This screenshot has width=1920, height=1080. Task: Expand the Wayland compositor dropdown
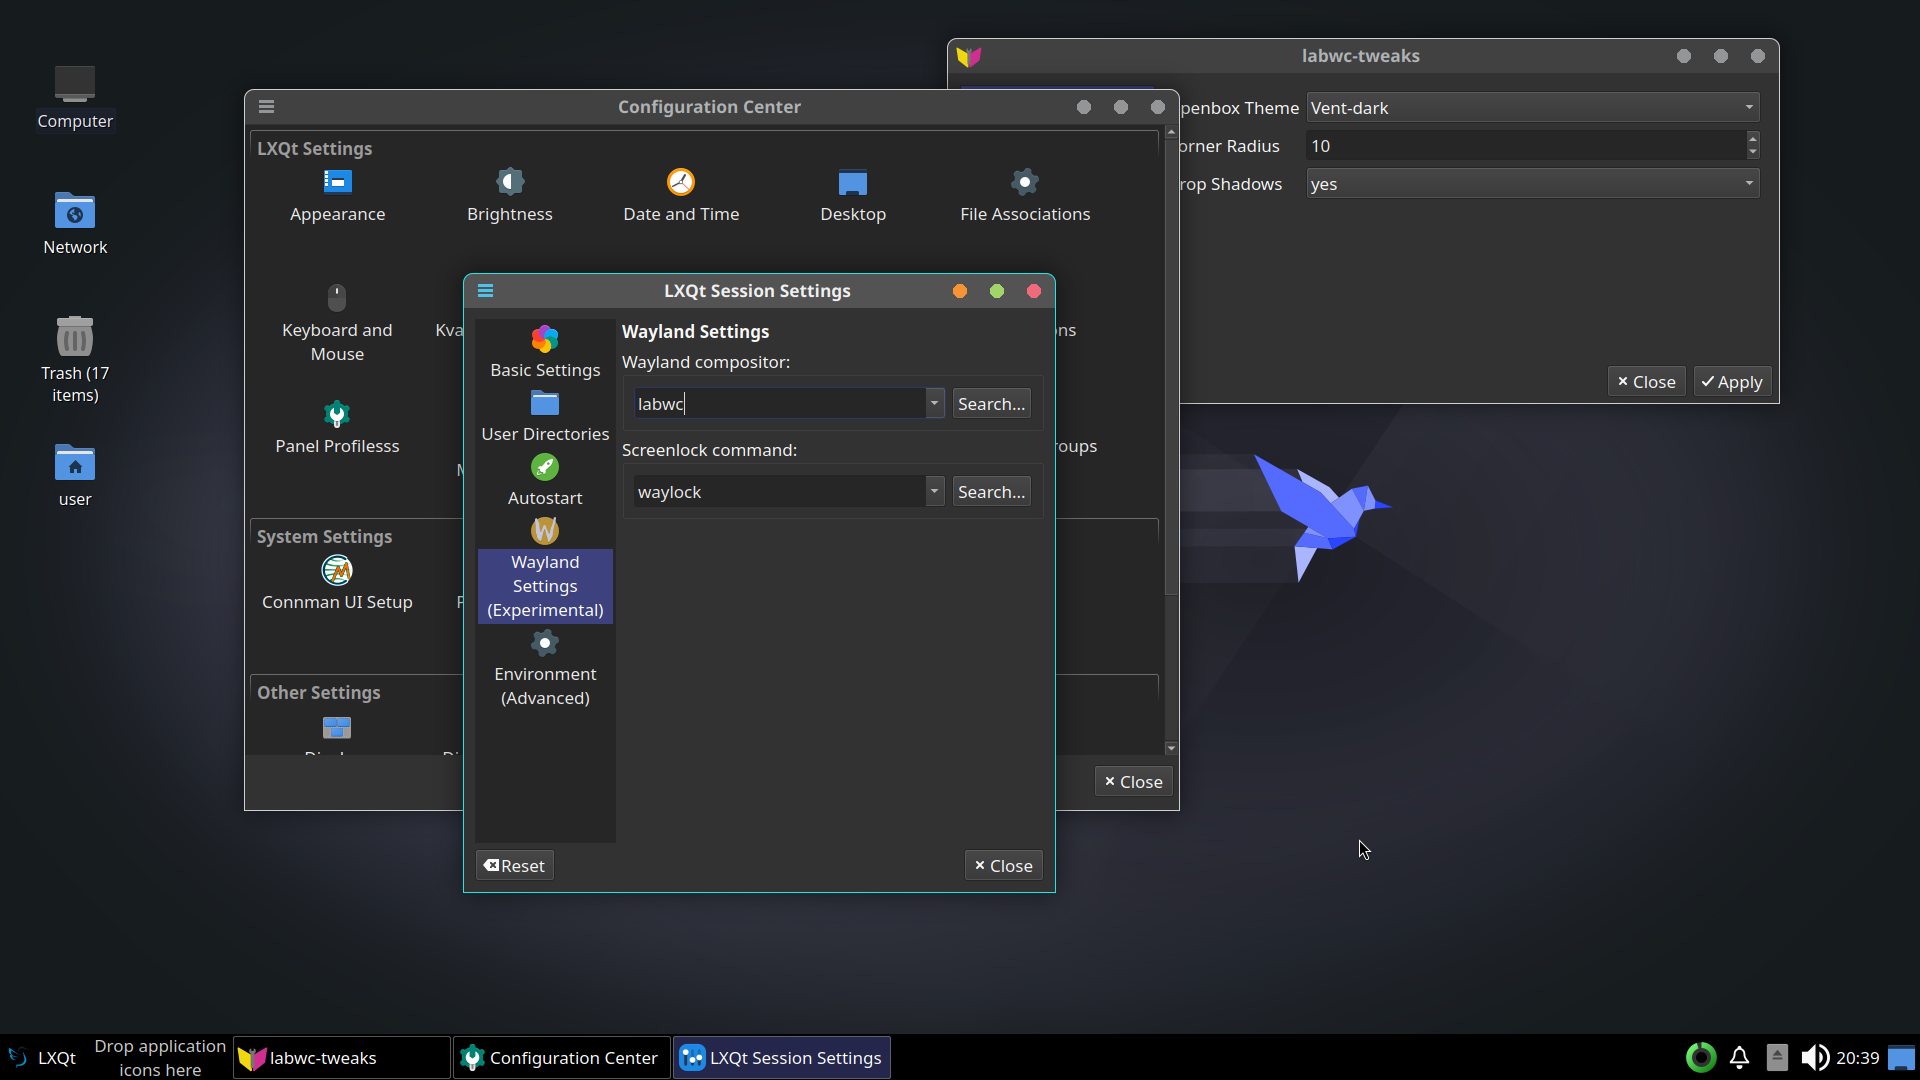point(934,403)
